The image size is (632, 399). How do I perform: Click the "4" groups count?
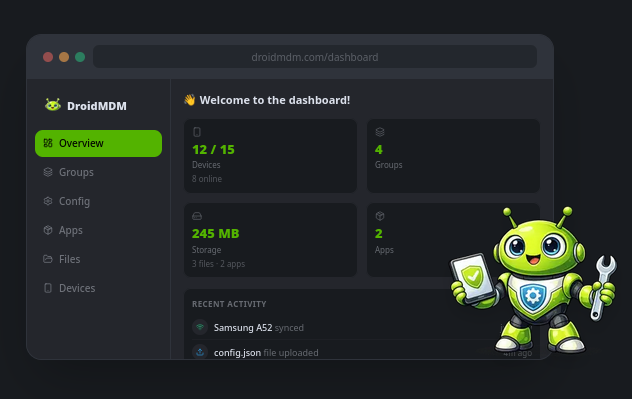pos(378,150)
